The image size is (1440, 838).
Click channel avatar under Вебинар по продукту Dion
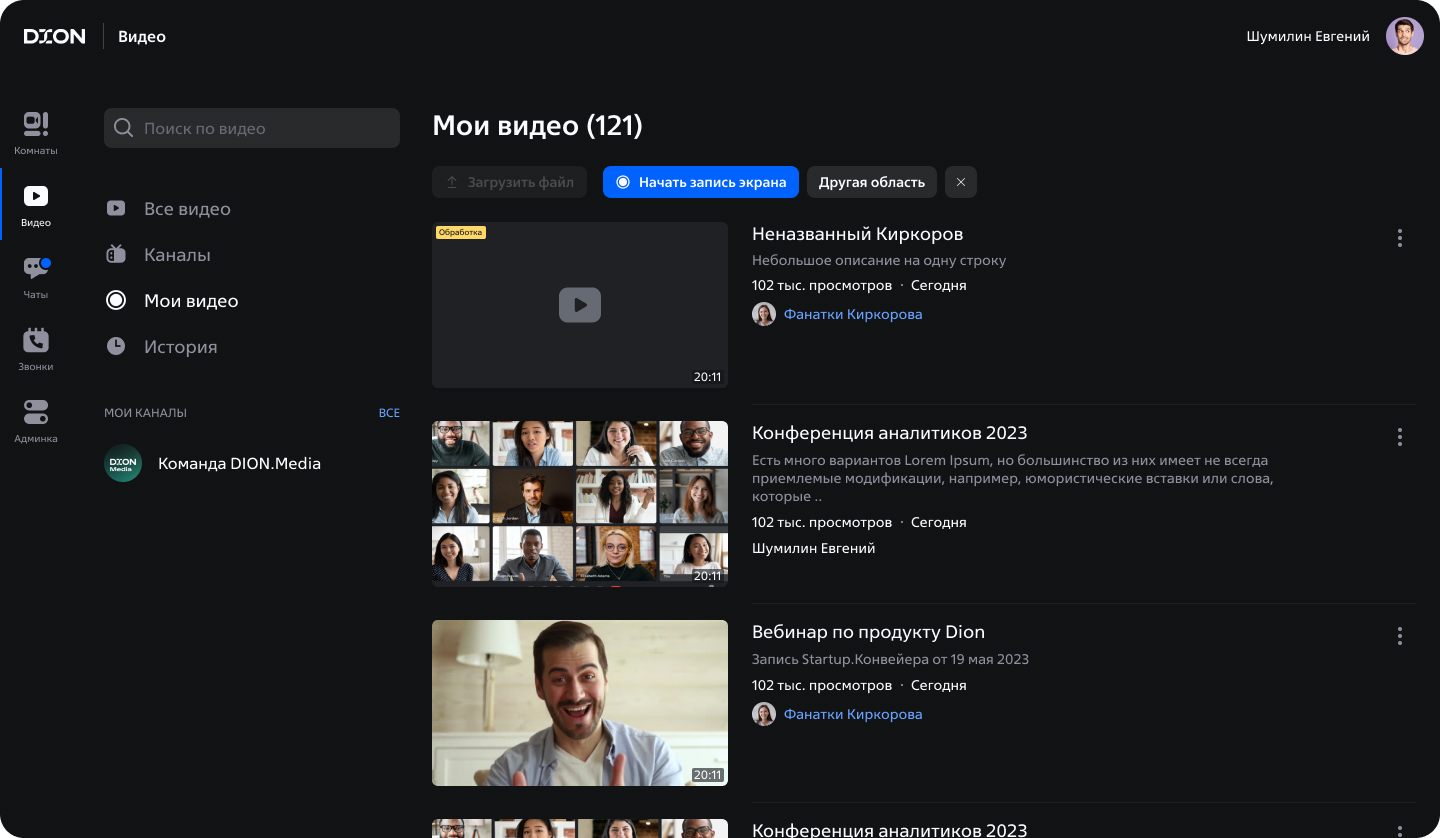tap(764, 714)
